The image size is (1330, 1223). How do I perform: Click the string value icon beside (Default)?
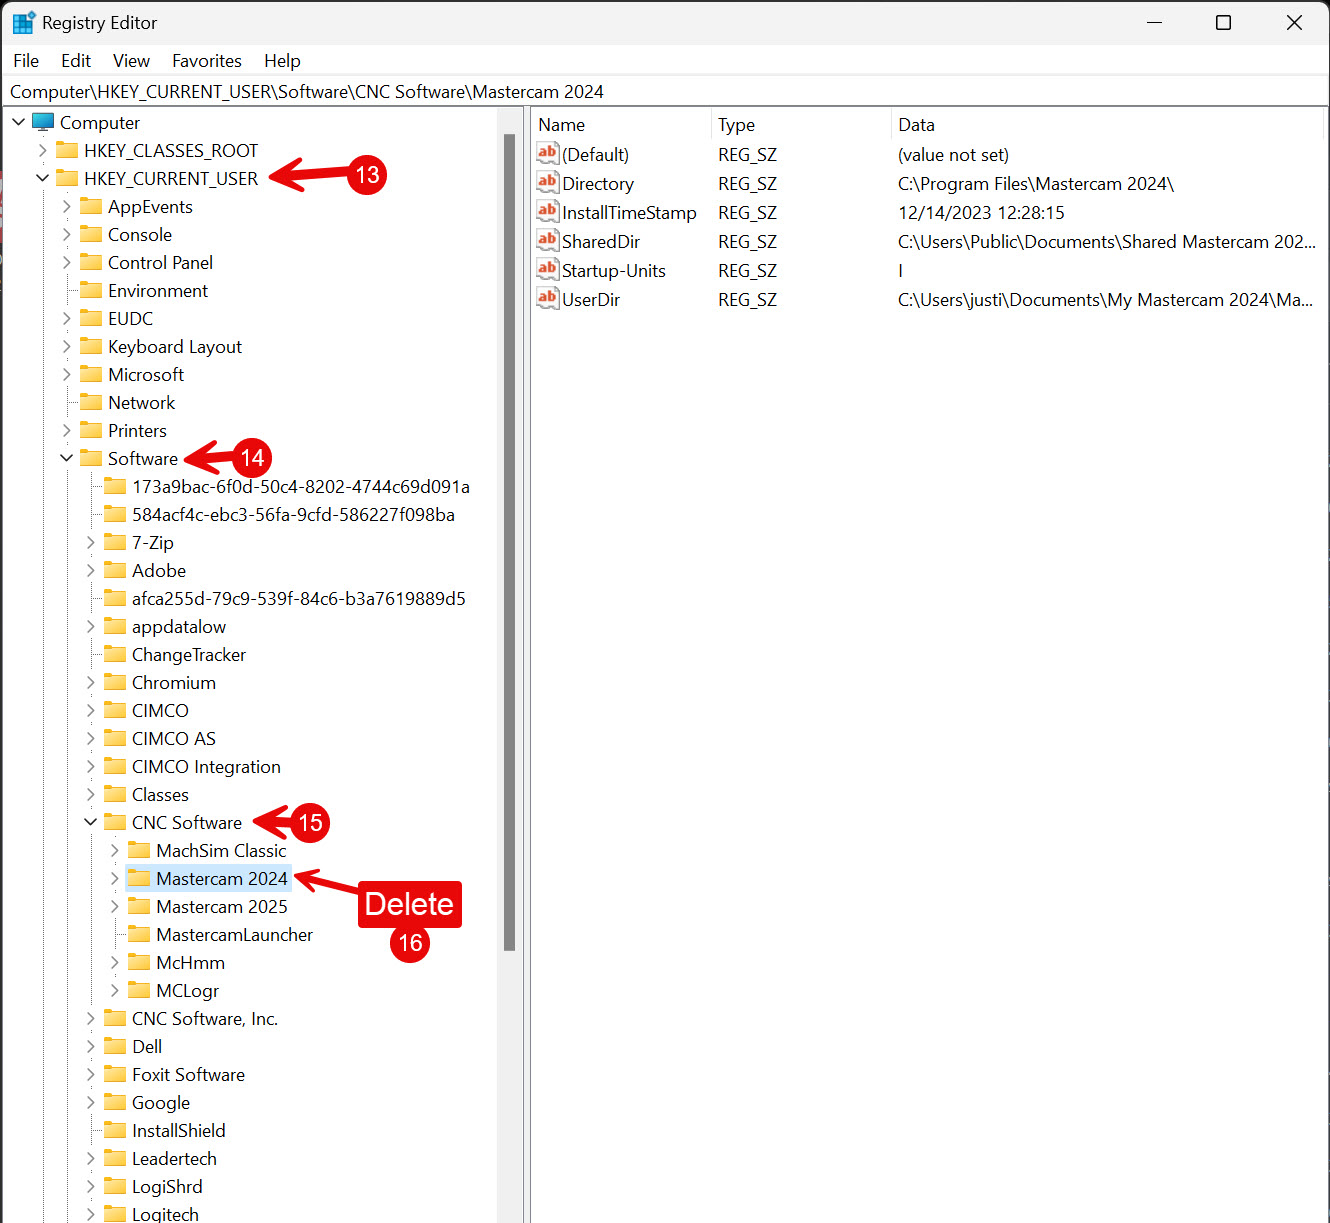click(x=548, y=153)
